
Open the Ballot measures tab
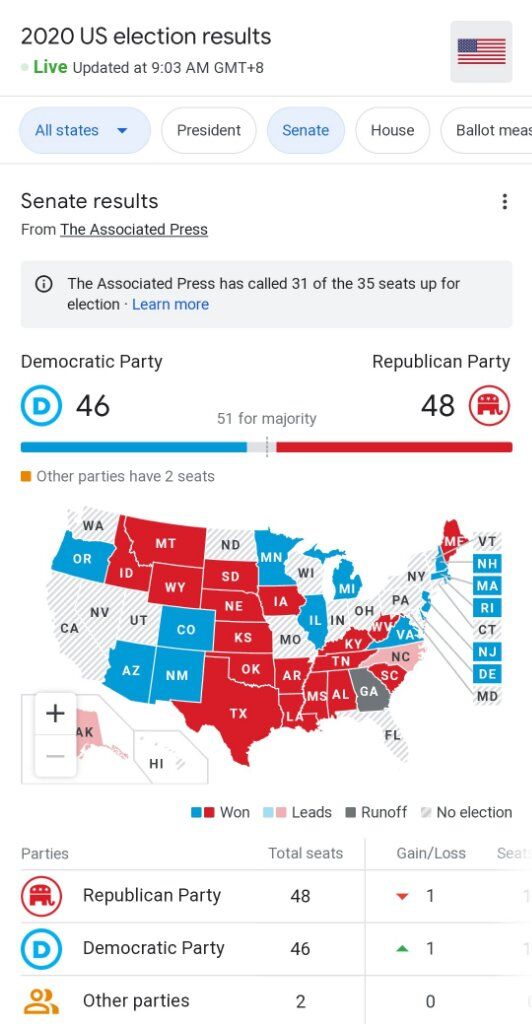pyautogui.click(x=486, y=130)
